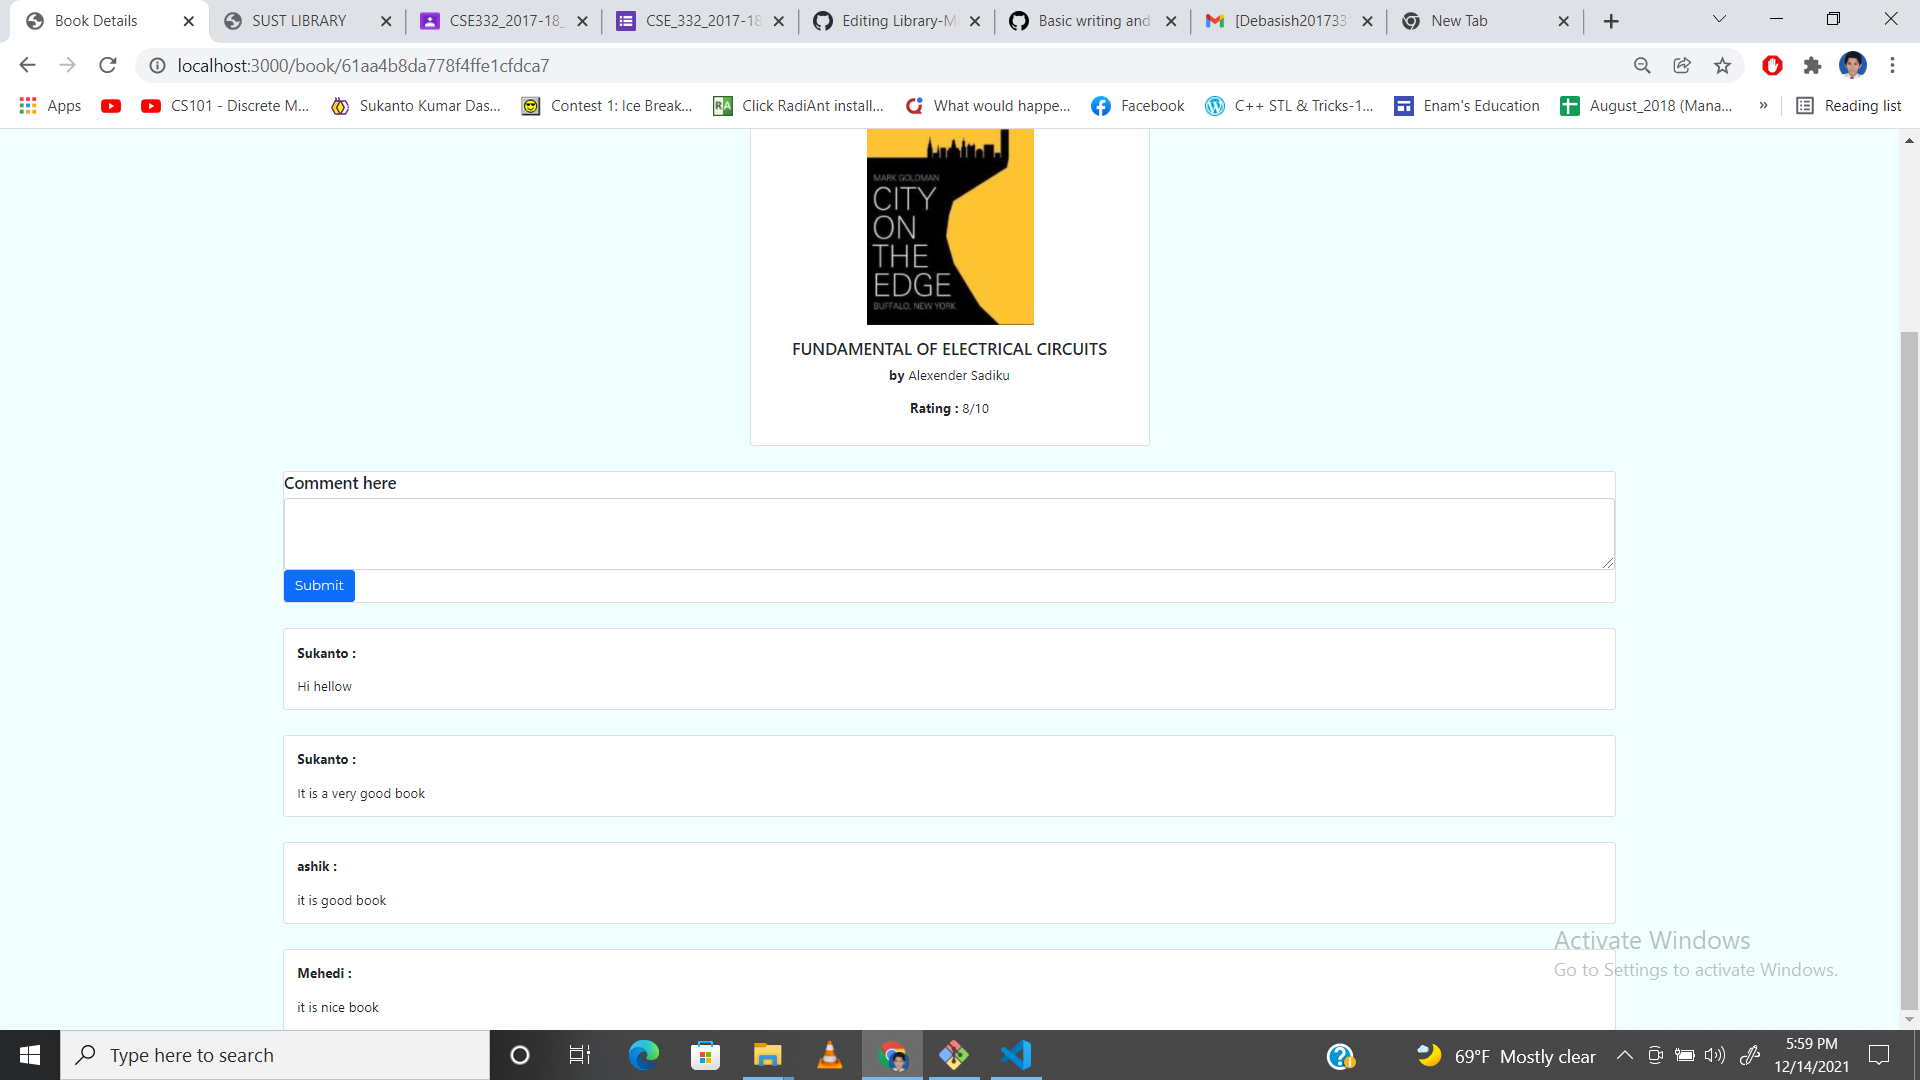Open Visual Studio Code from taskbar
1920x1080 pixels.
1015,1055
